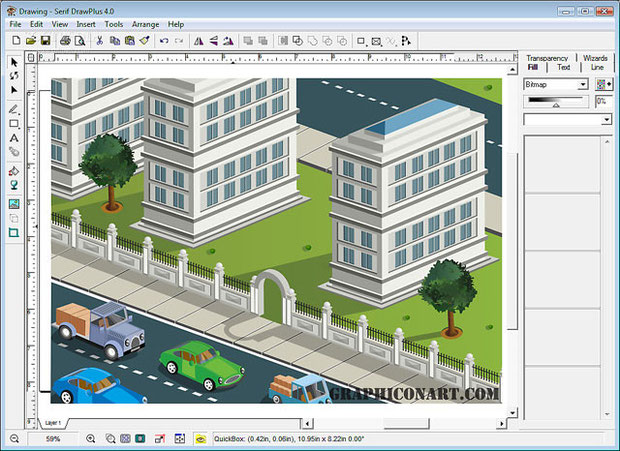Select the Text tool letter A
The image size is (620, 451).
14,138
